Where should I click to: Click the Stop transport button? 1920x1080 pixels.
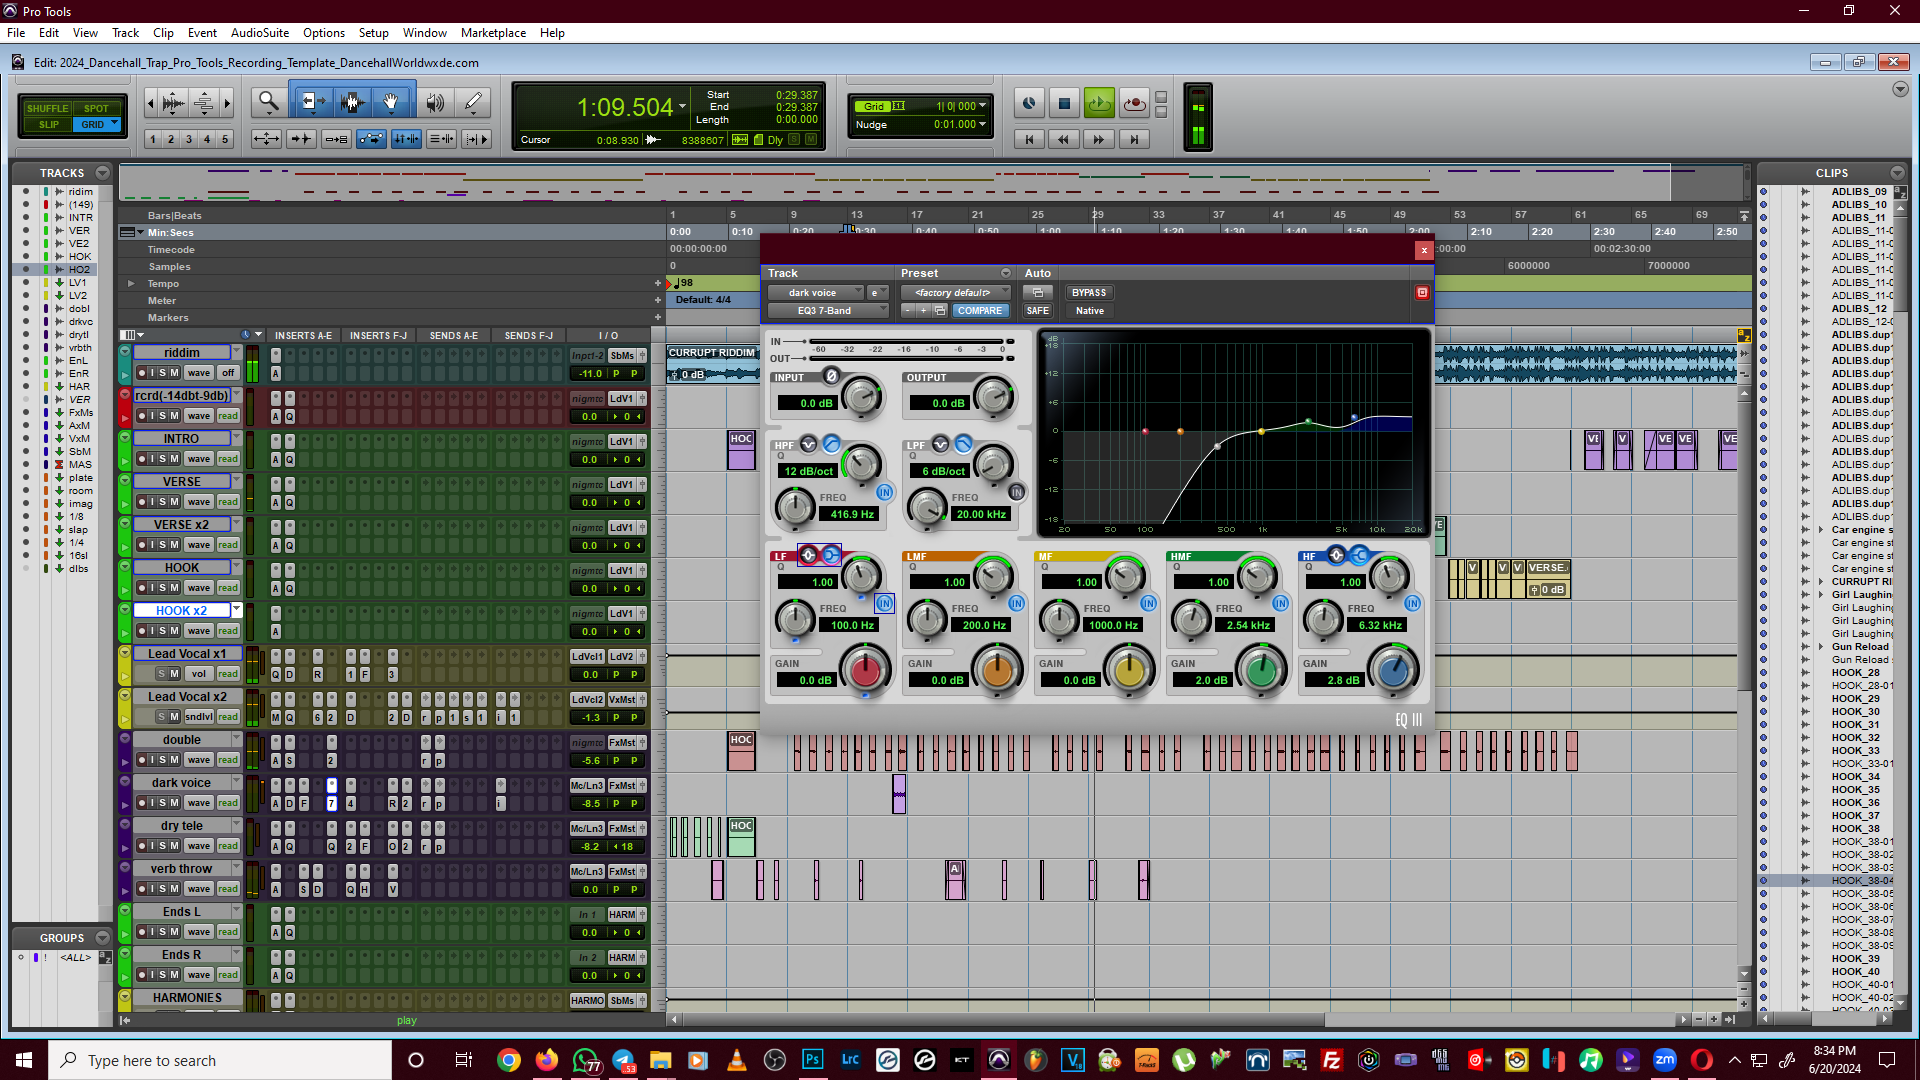pos(1064,103)
